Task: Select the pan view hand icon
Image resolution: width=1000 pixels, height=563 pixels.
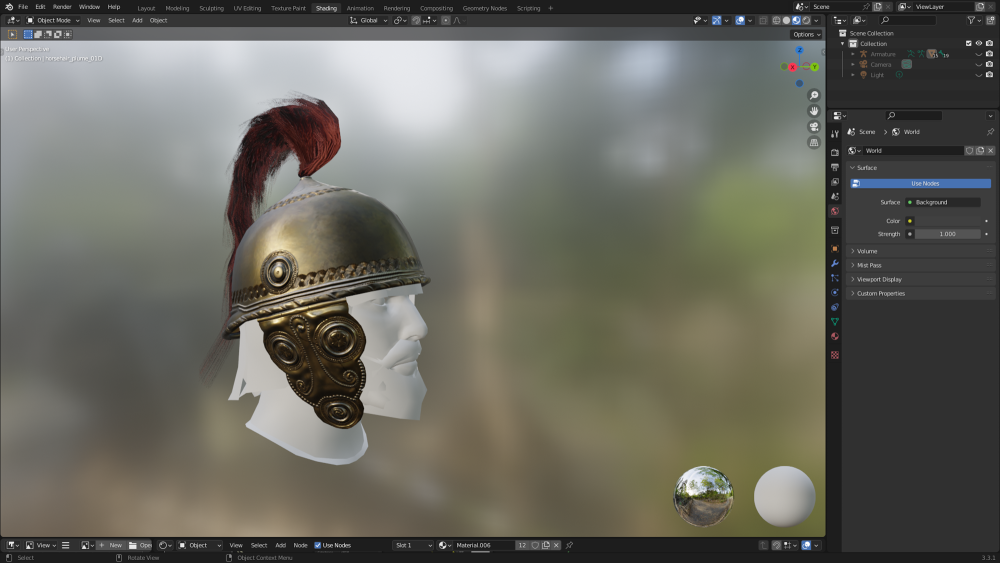Action: click(x=814, y=111)
